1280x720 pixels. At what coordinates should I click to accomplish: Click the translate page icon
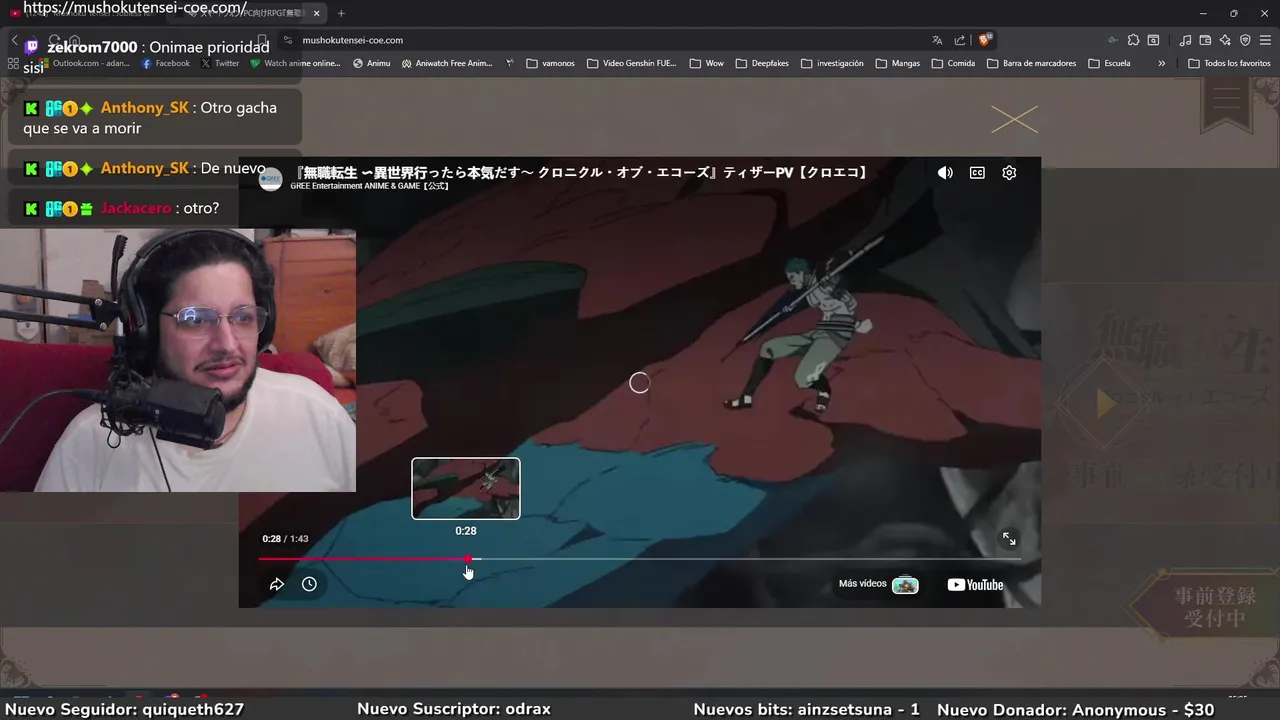click(937, 40)
